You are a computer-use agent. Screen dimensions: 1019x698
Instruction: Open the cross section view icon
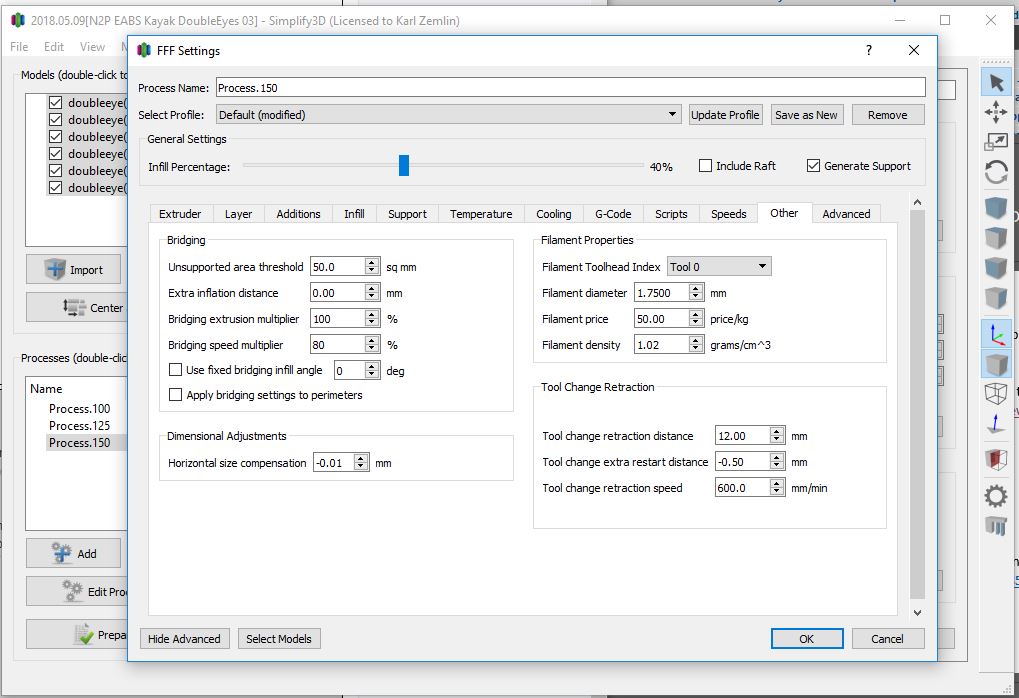(x=996, y=459)
